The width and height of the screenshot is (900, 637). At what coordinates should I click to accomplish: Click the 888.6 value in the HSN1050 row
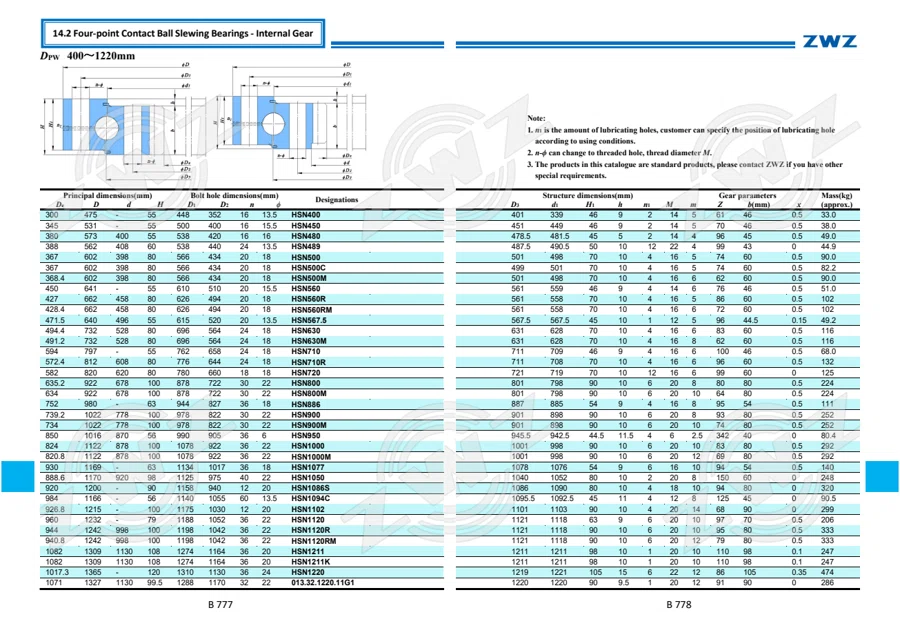point(55,477)
